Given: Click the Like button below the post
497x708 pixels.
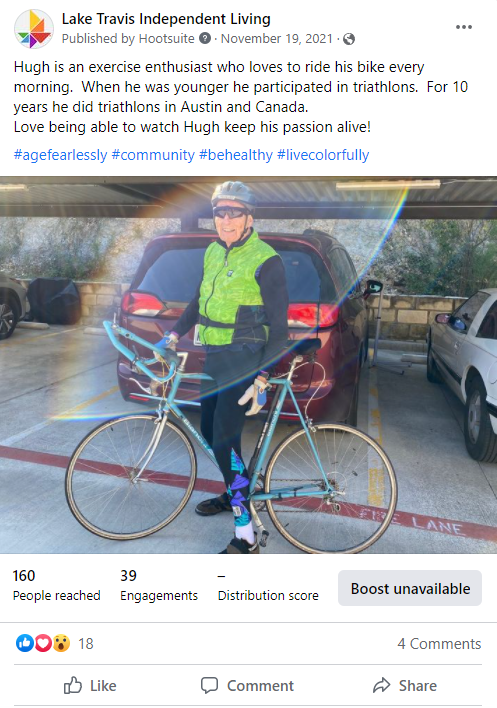Looking at the screenshot, I should [x=90, y=685].
